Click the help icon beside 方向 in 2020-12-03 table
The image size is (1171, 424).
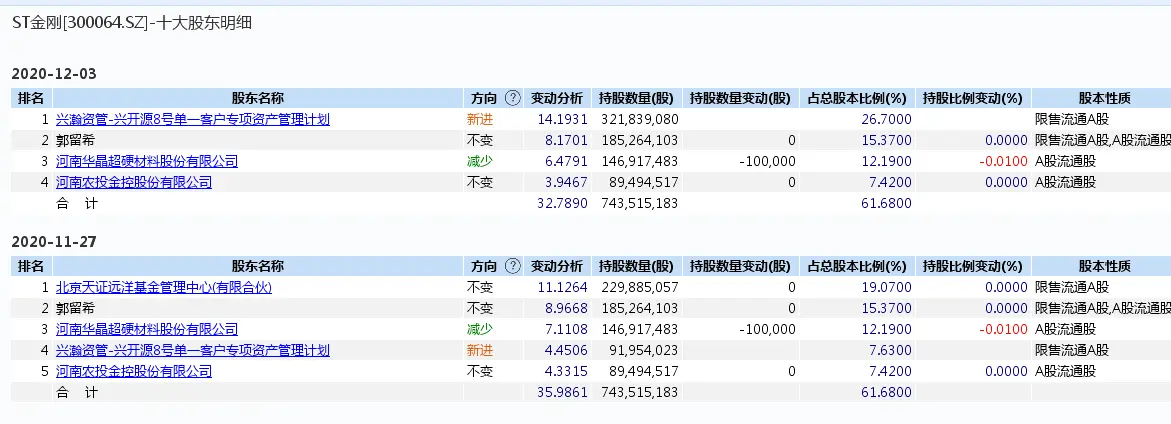[512, 98]
